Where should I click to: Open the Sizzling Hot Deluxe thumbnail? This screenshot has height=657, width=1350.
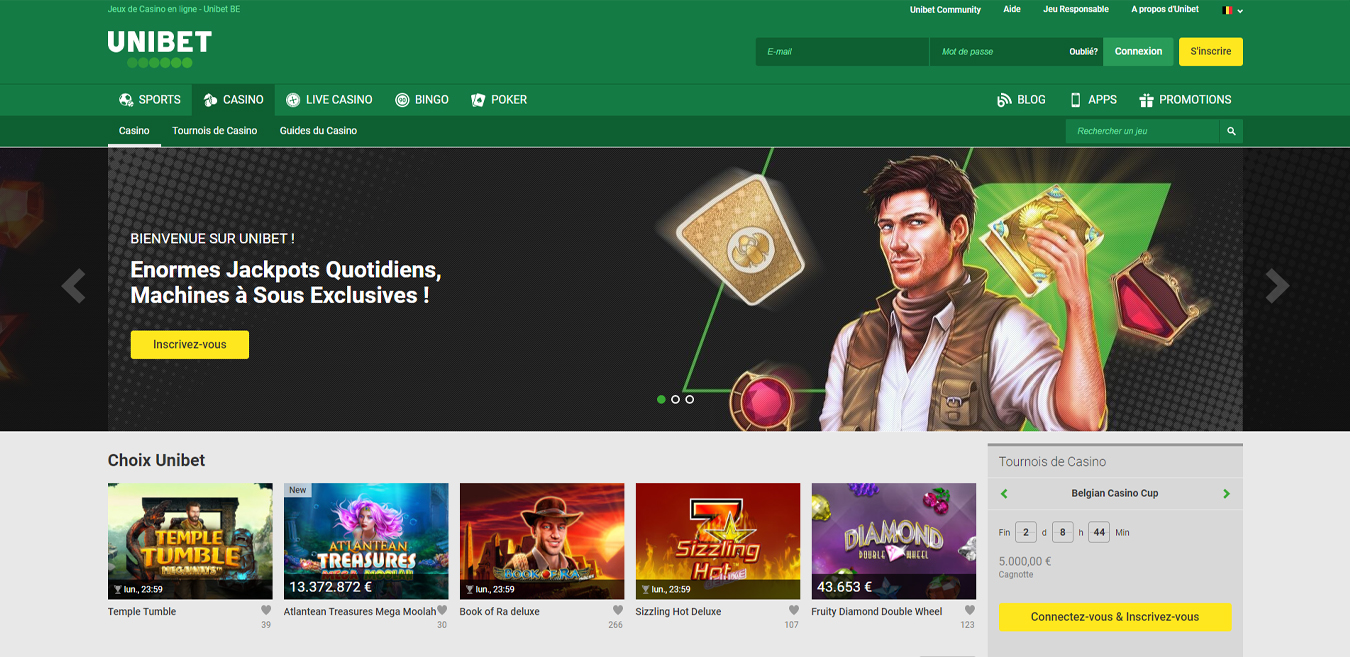(x=718, y=541)
